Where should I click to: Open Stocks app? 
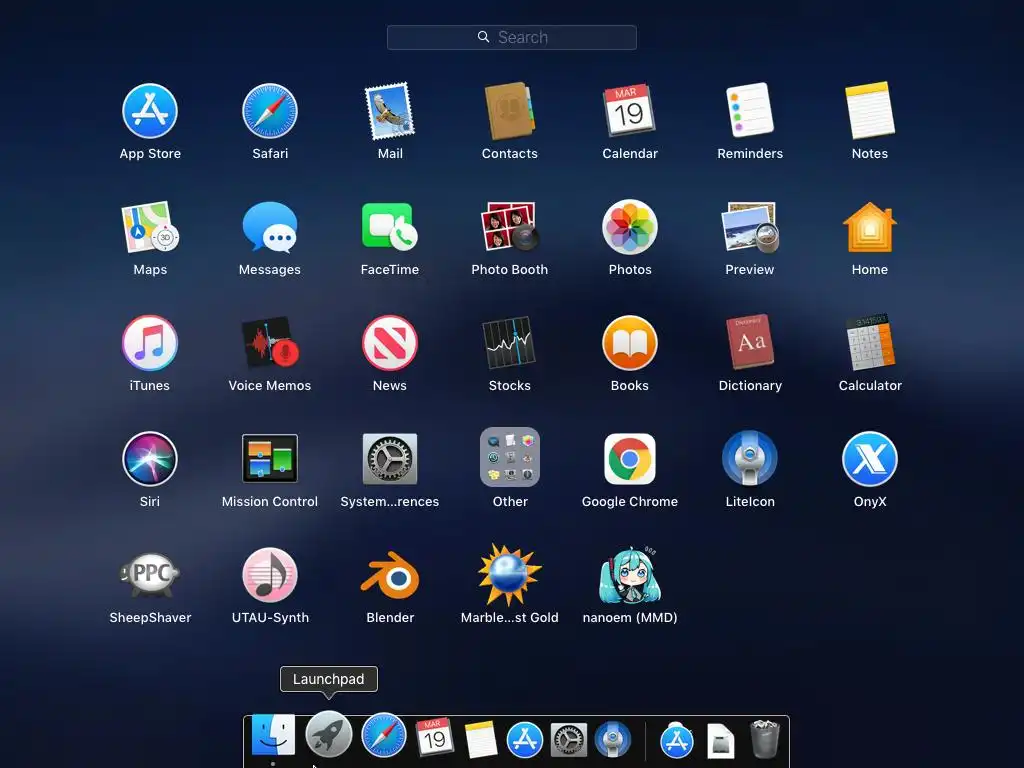coord(509,343)
